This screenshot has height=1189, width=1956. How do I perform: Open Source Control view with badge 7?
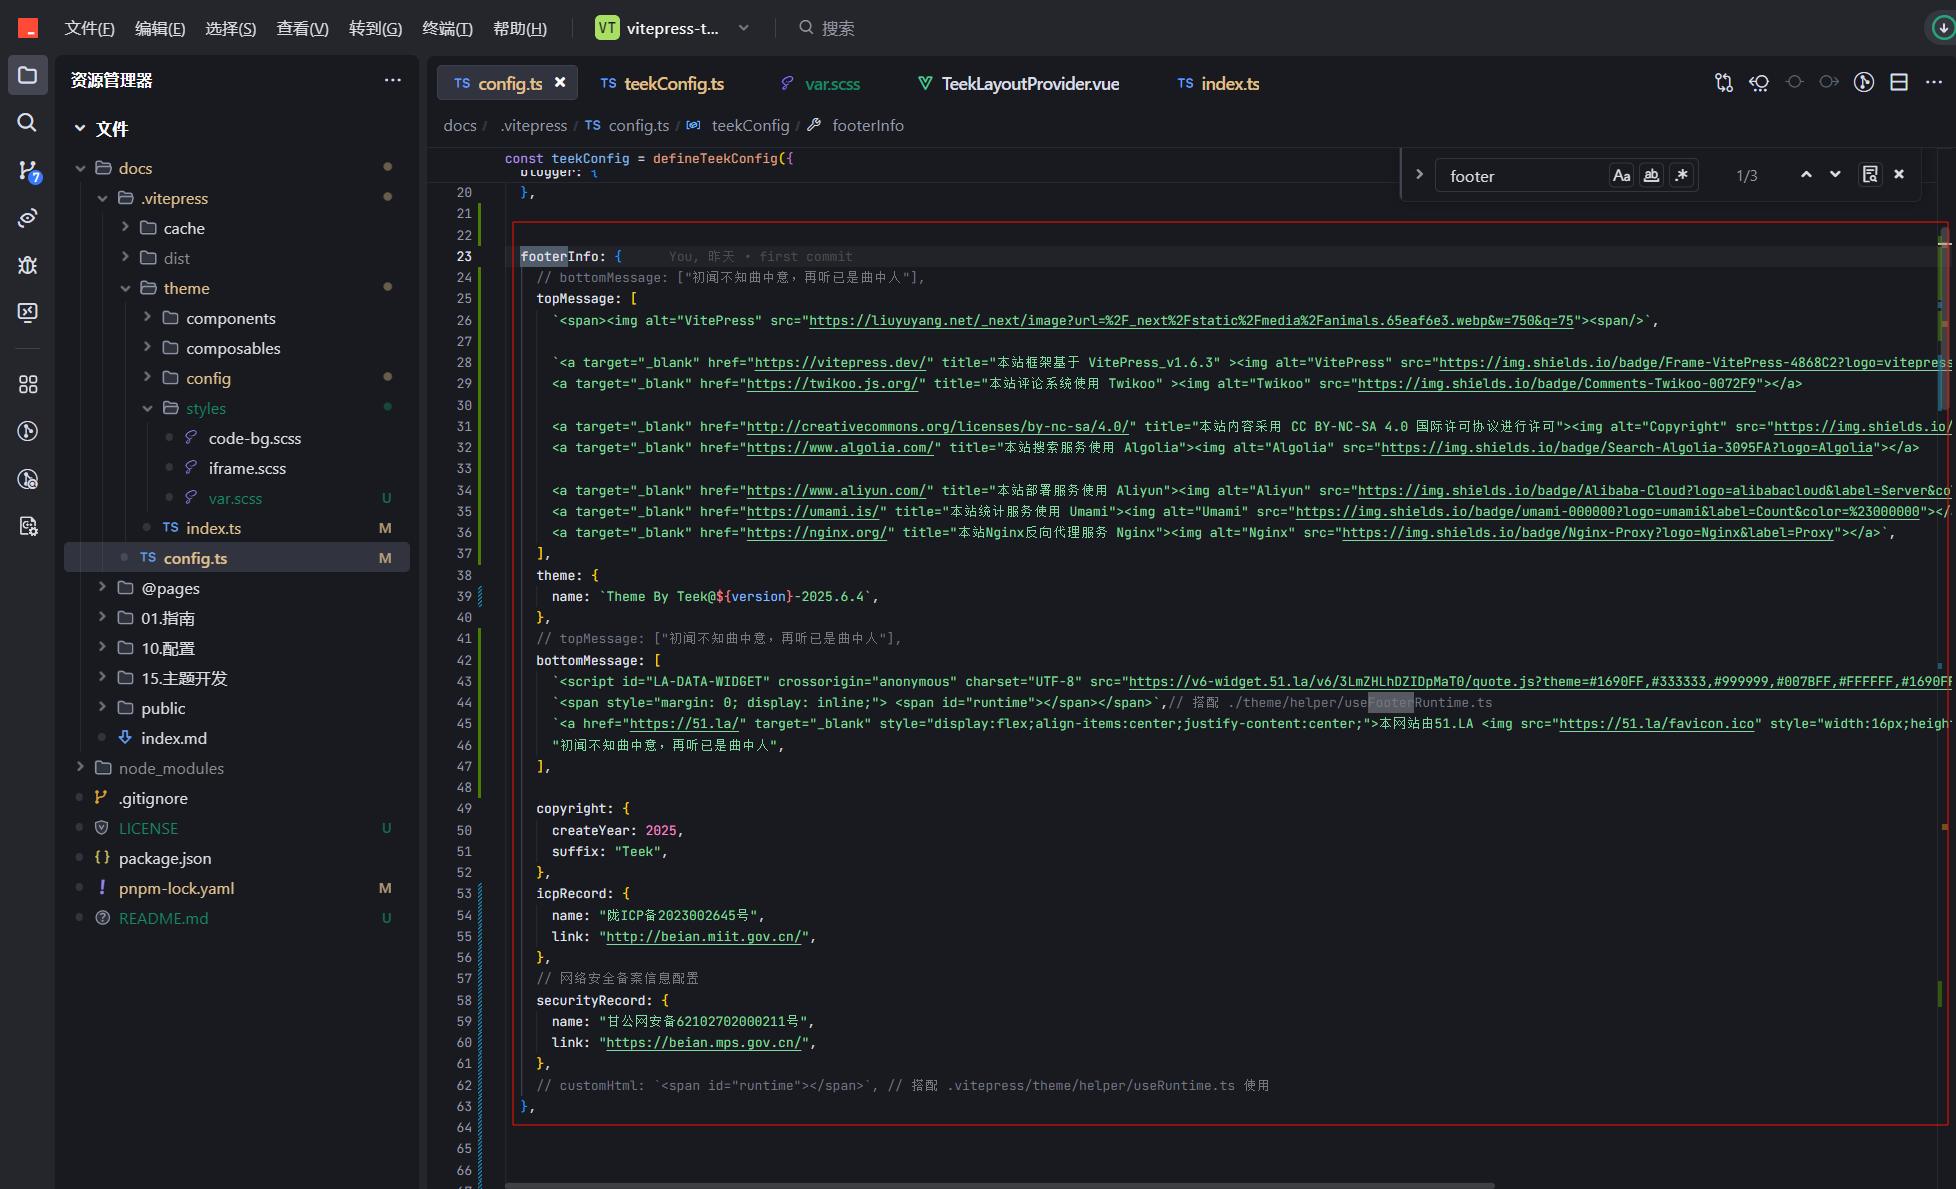tap(28, 171)
